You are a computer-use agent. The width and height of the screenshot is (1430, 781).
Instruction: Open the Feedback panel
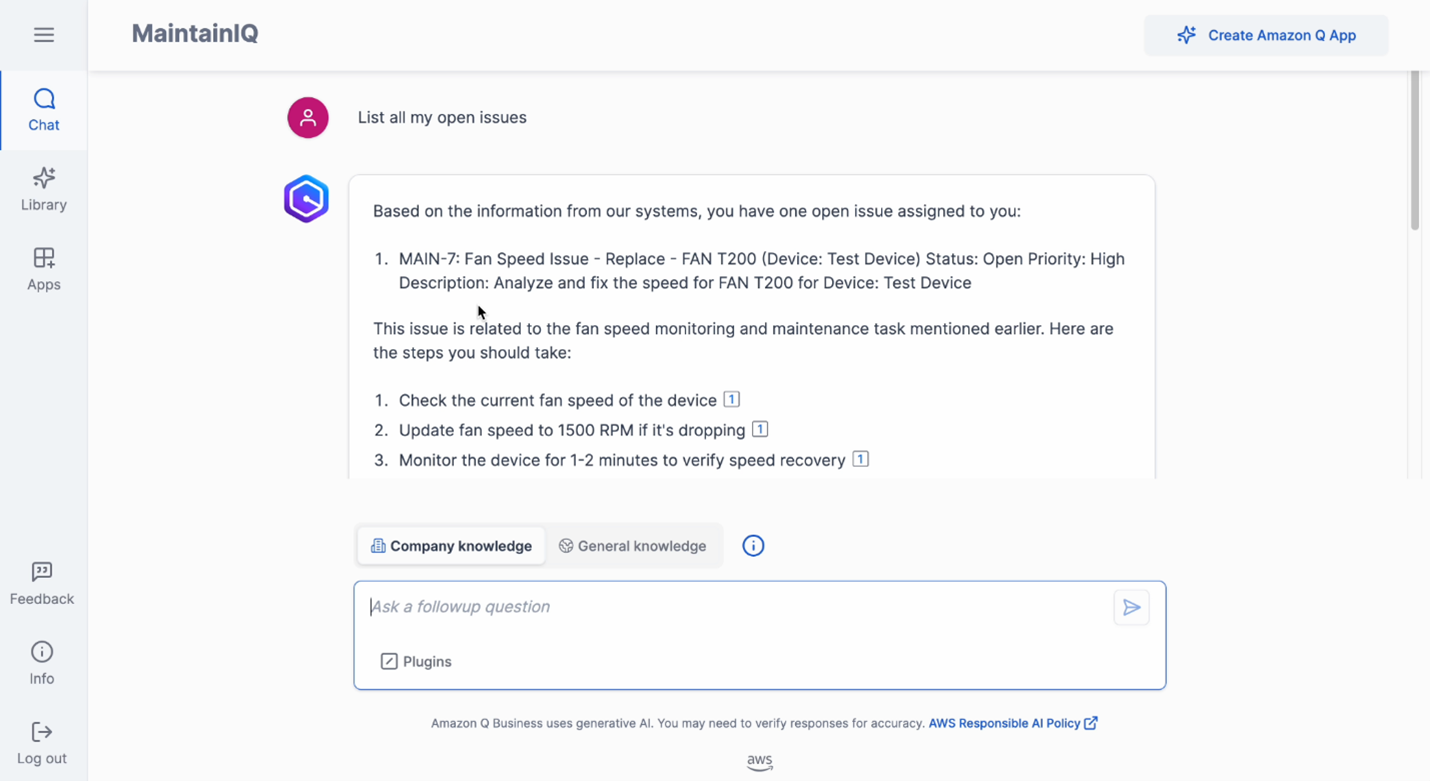[x=42, y=584]
